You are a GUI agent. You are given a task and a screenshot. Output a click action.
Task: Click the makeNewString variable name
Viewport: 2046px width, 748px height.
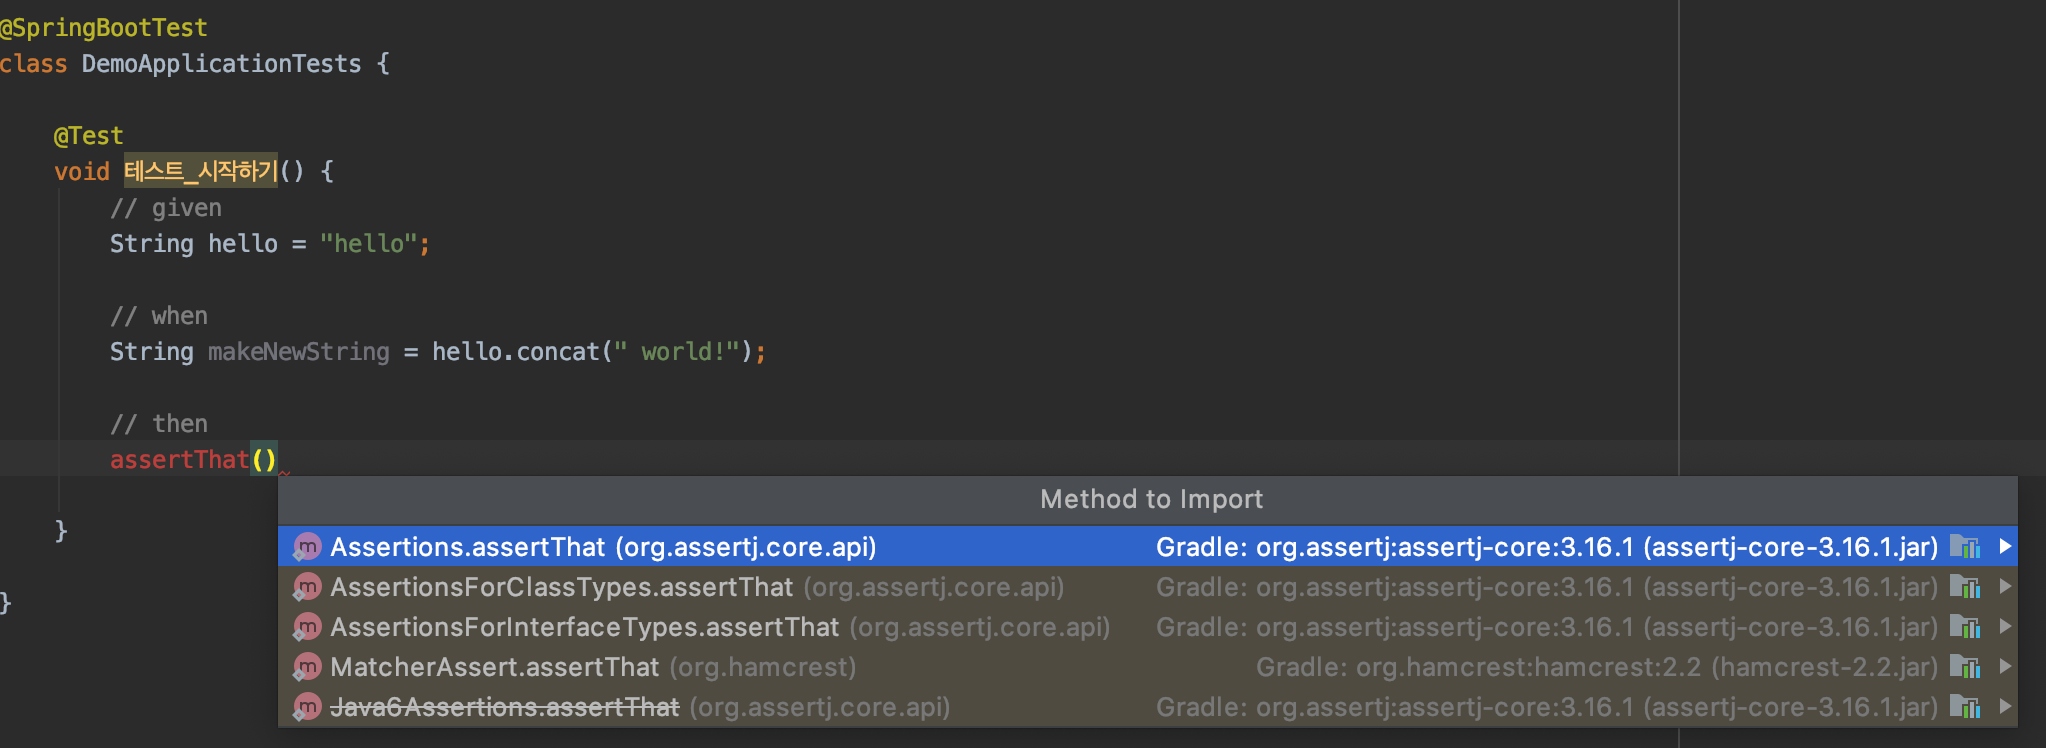tap(299, 352)
